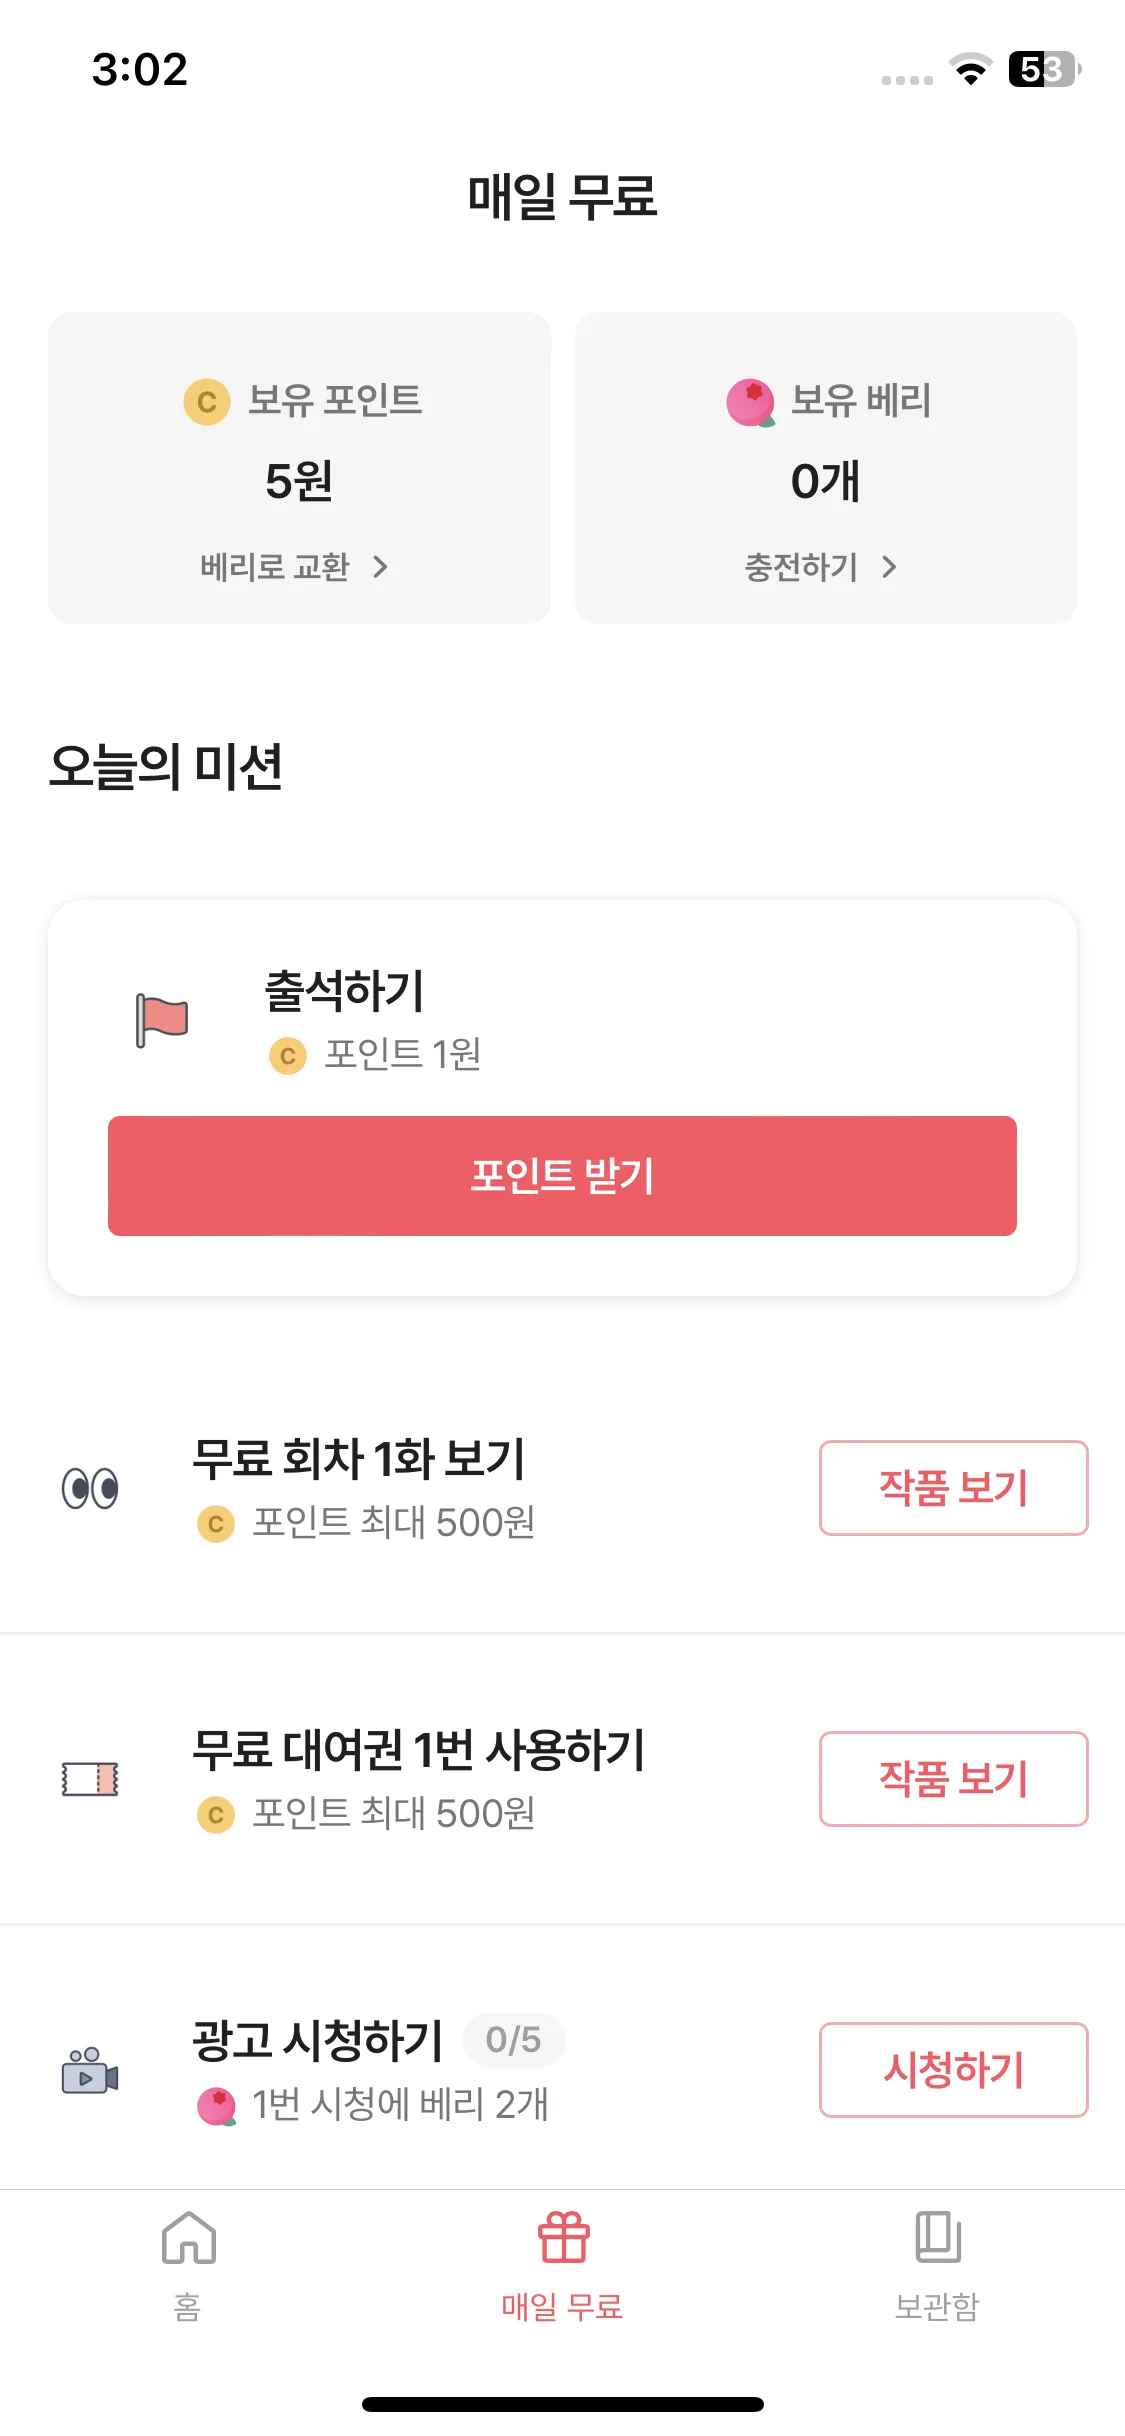1125x2436 pixels.
Task: Tap the gold coin icon beside 보유 포인트
Action: point(207,402)
